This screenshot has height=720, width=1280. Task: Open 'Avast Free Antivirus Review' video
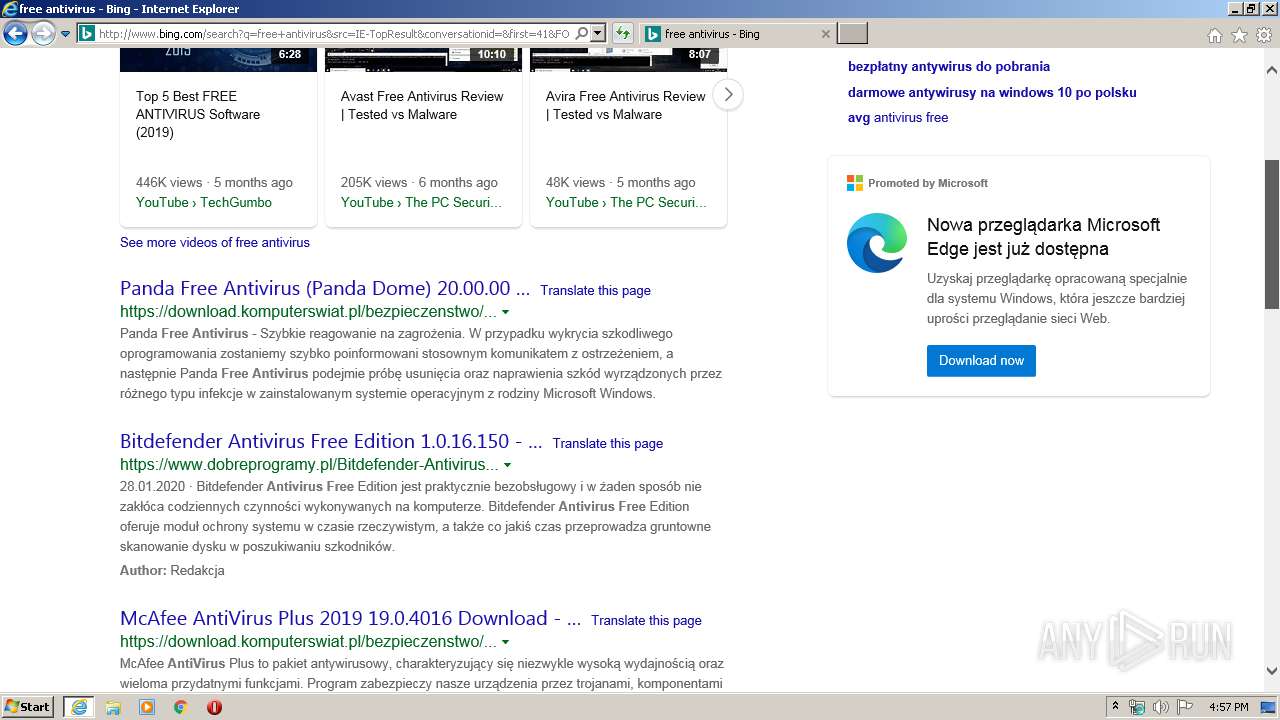pyautogui.click(x=422, y=105)
